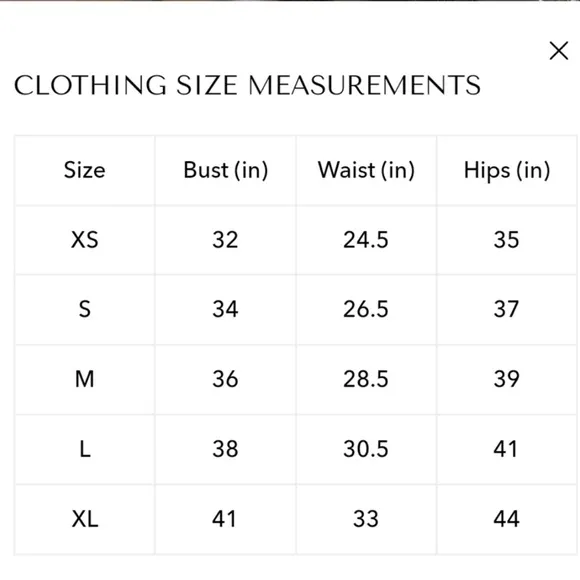Select the S hips value 37
580x580 pixels.
pyautogui.click(x=506, y=309)
